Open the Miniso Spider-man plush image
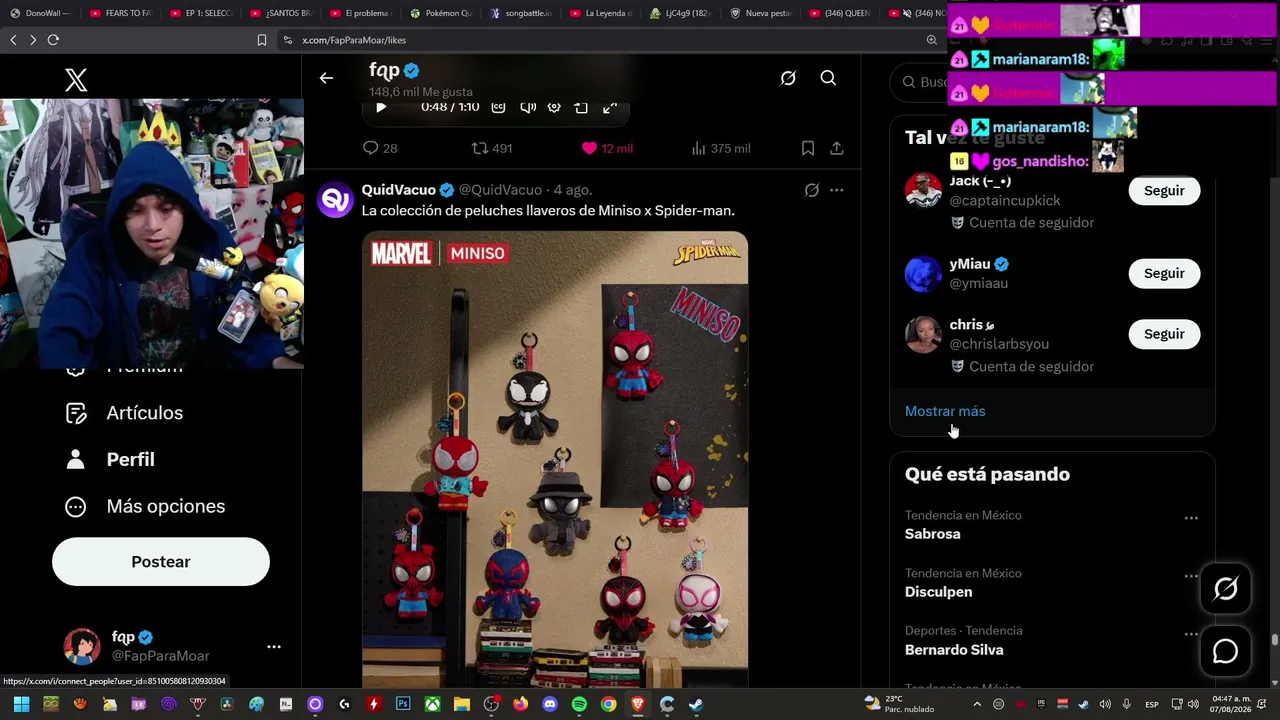Viewport: 1280px width, 720px height. tap(555, 460)
